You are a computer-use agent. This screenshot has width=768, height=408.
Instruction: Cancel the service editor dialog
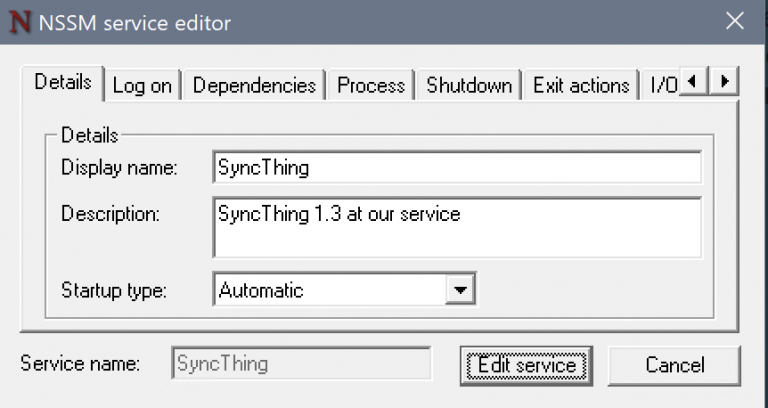pos(674,365)
